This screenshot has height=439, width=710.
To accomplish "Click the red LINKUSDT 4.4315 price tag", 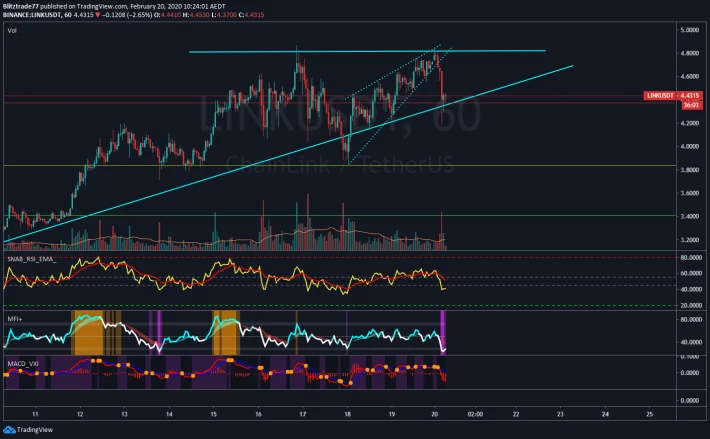I will 673,95.
